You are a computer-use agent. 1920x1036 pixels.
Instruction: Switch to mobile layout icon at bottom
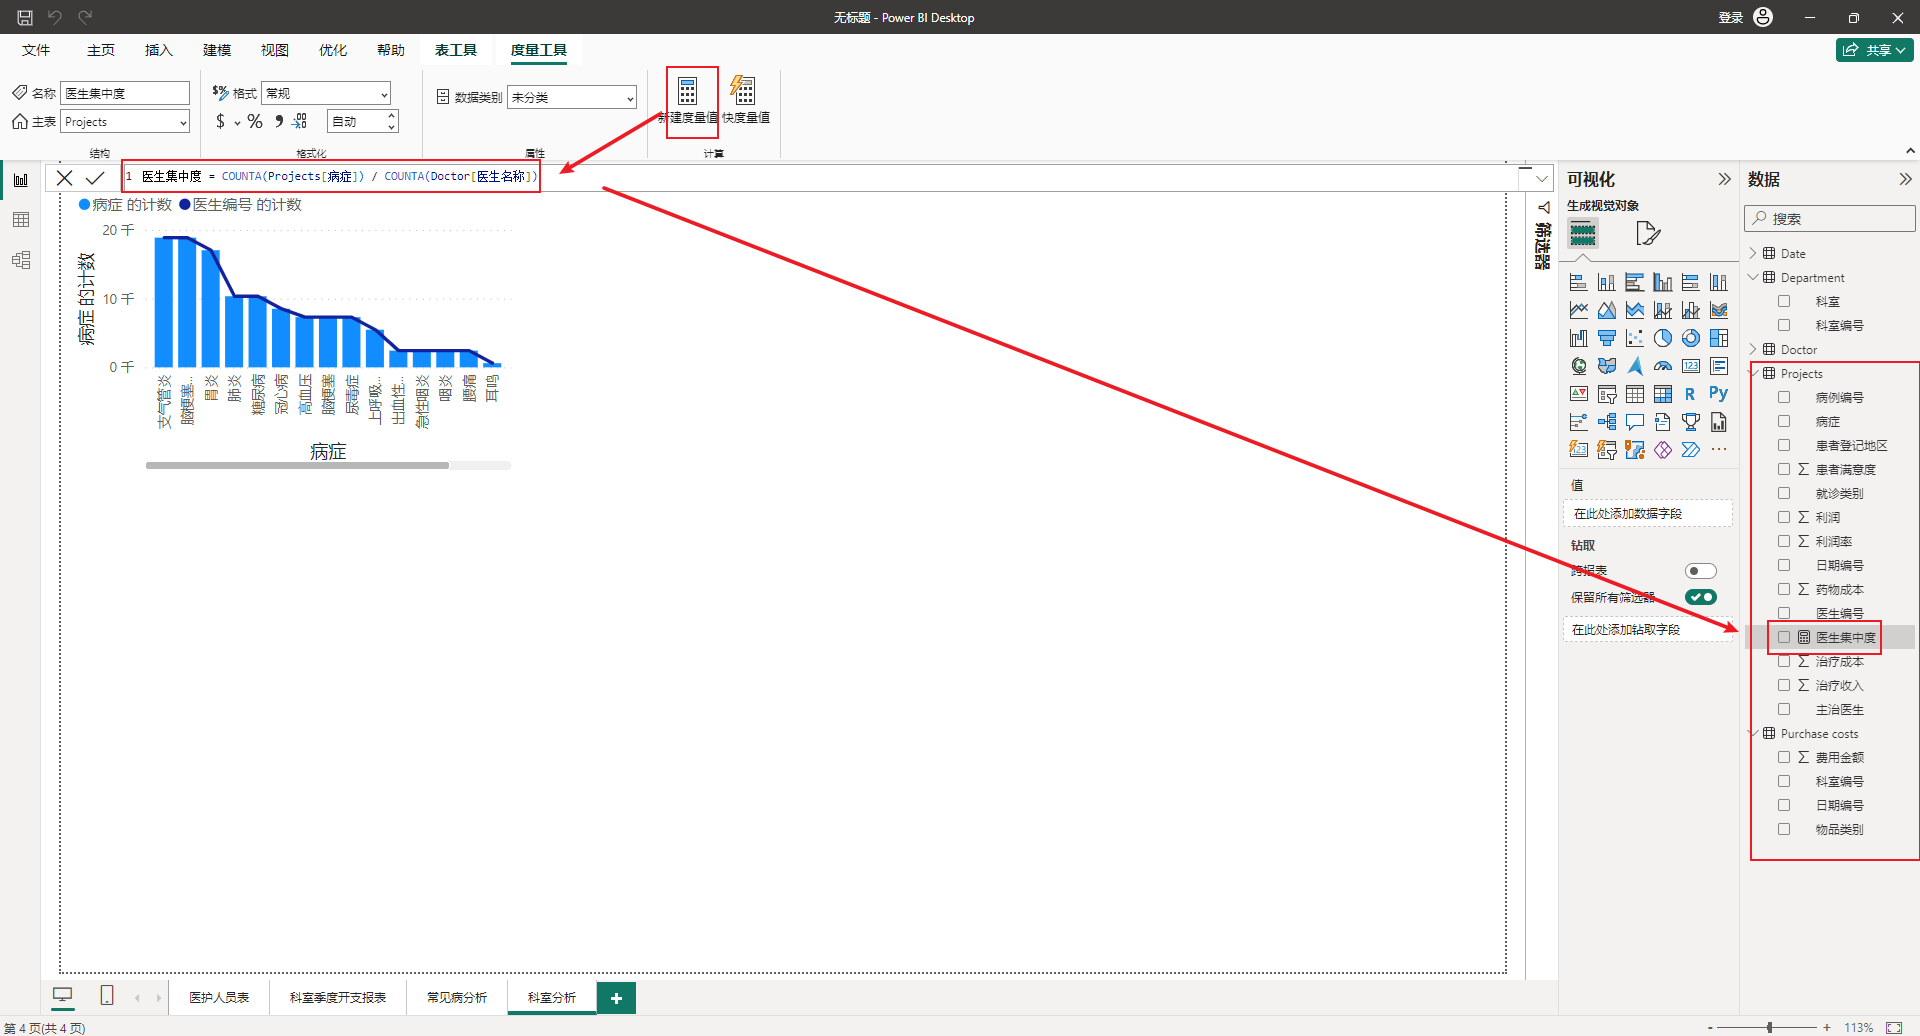coord(107,996)
